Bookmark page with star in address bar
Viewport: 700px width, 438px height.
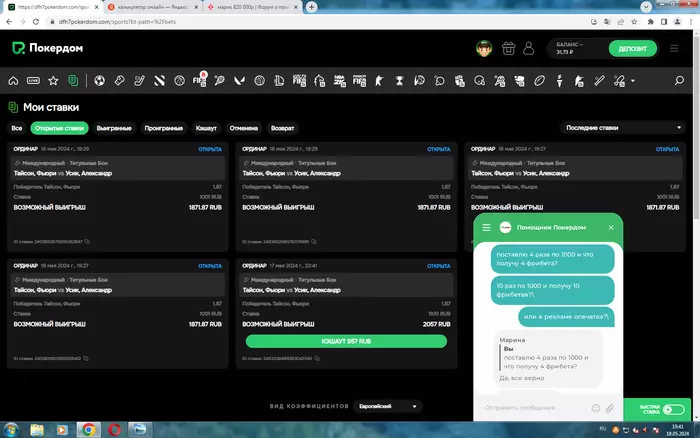pyautogui.click(x=634, y=21)
